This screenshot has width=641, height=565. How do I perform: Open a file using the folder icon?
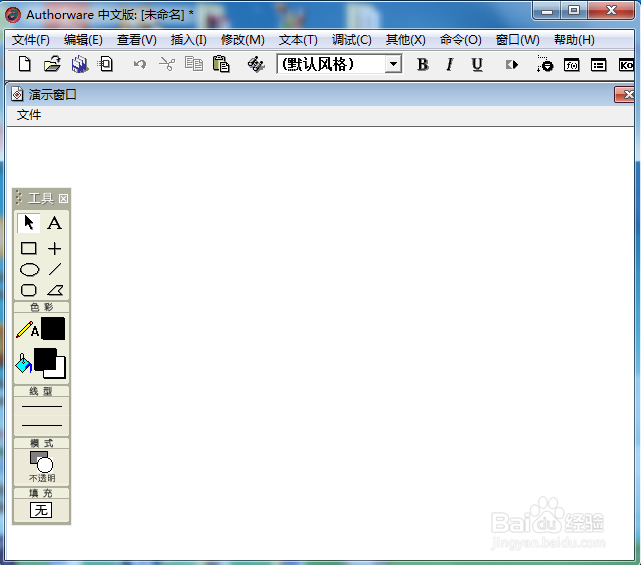[52, 64]
